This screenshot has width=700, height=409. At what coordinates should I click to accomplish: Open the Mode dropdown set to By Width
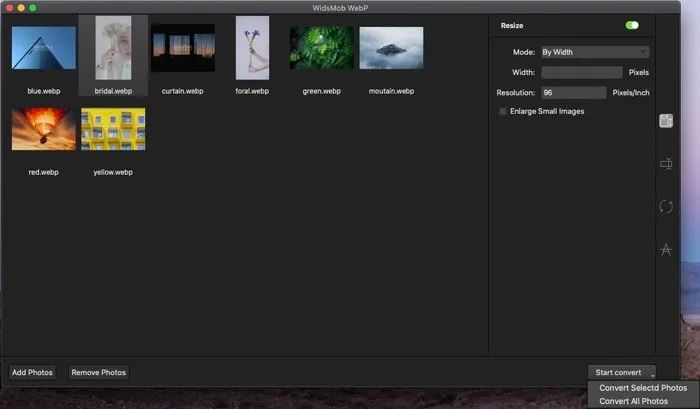(x=595, y=52)
